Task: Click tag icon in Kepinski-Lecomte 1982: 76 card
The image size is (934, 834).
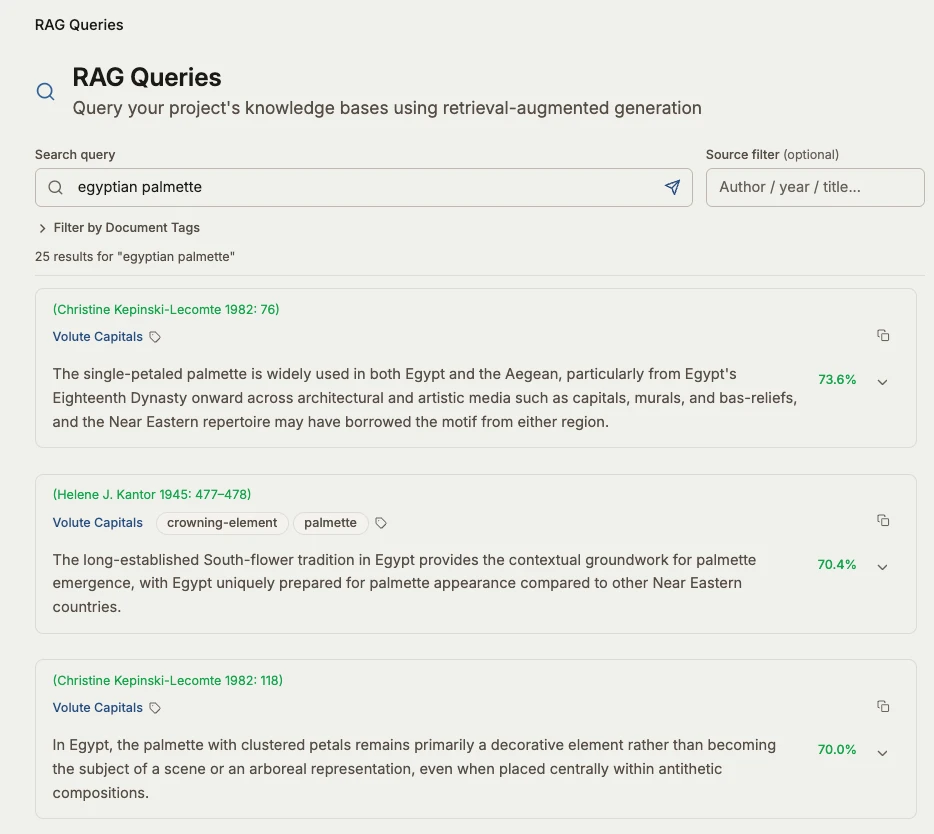Action: [155, 337]
